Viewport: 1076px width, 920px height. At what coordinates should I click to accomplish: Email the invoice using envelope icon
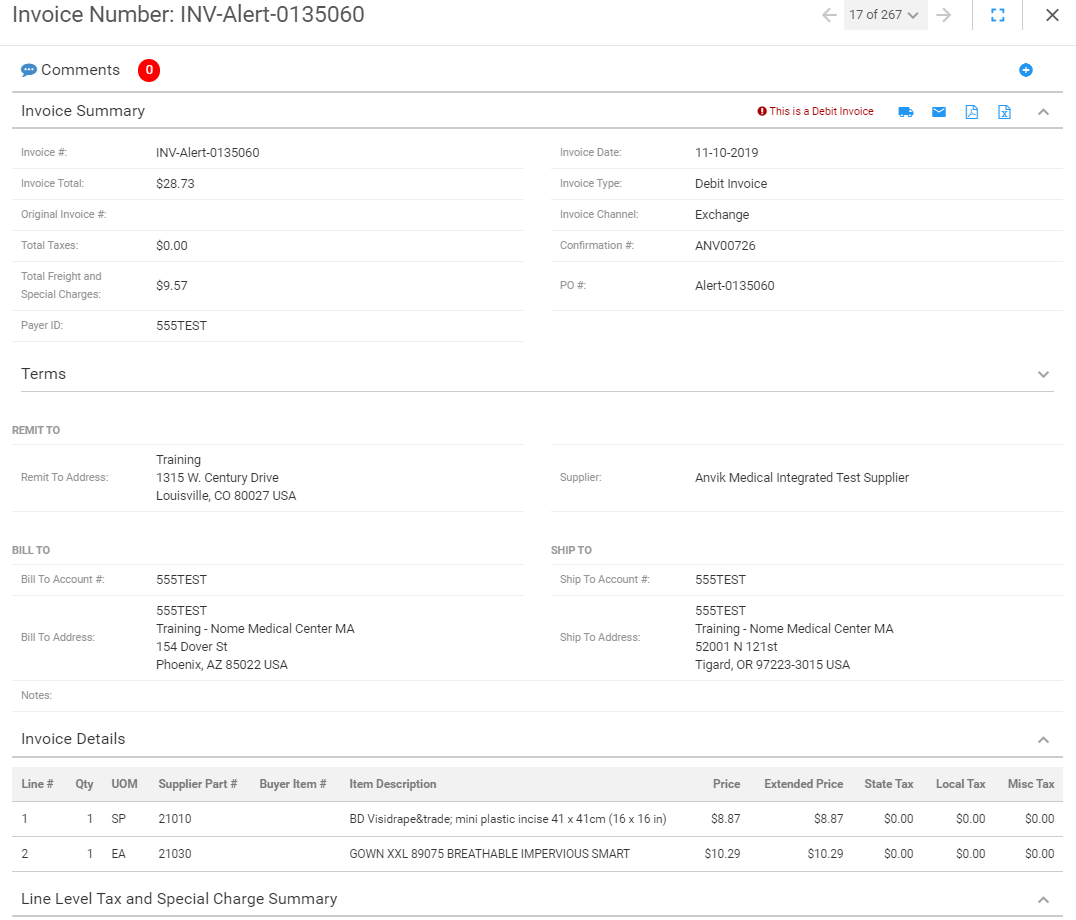pyautogui.click(x=939, y=112)
